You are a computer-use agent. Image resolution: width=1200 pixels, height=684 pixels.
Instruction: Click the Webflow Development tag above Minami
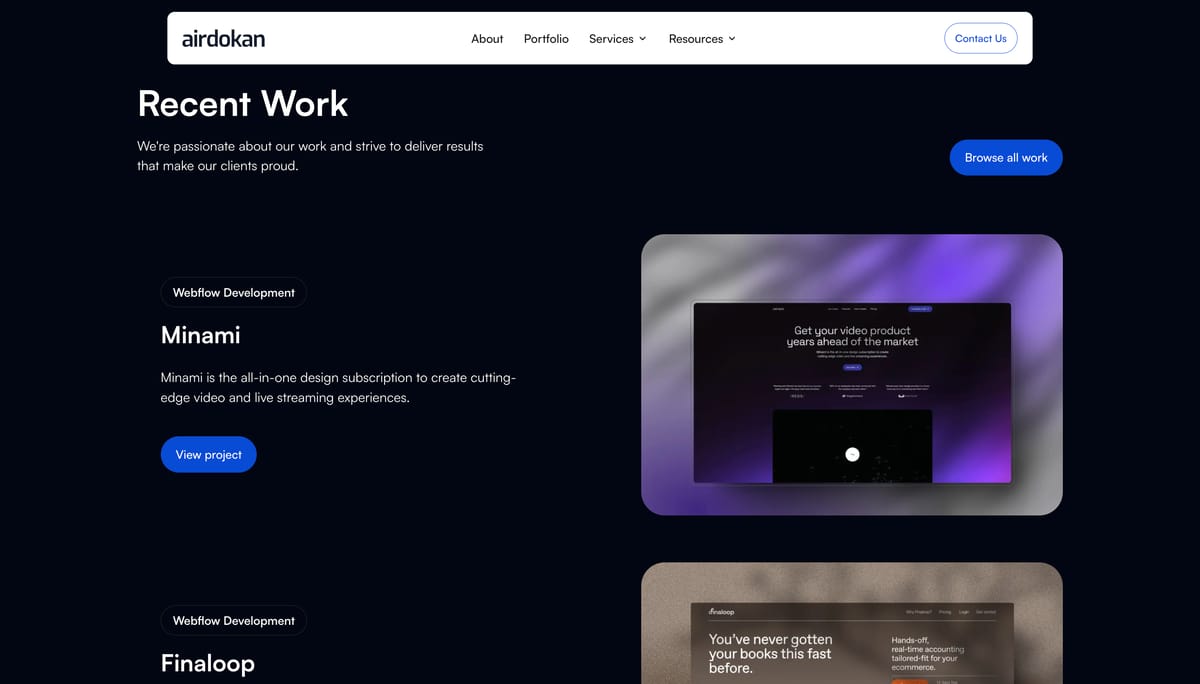point(233,292)
